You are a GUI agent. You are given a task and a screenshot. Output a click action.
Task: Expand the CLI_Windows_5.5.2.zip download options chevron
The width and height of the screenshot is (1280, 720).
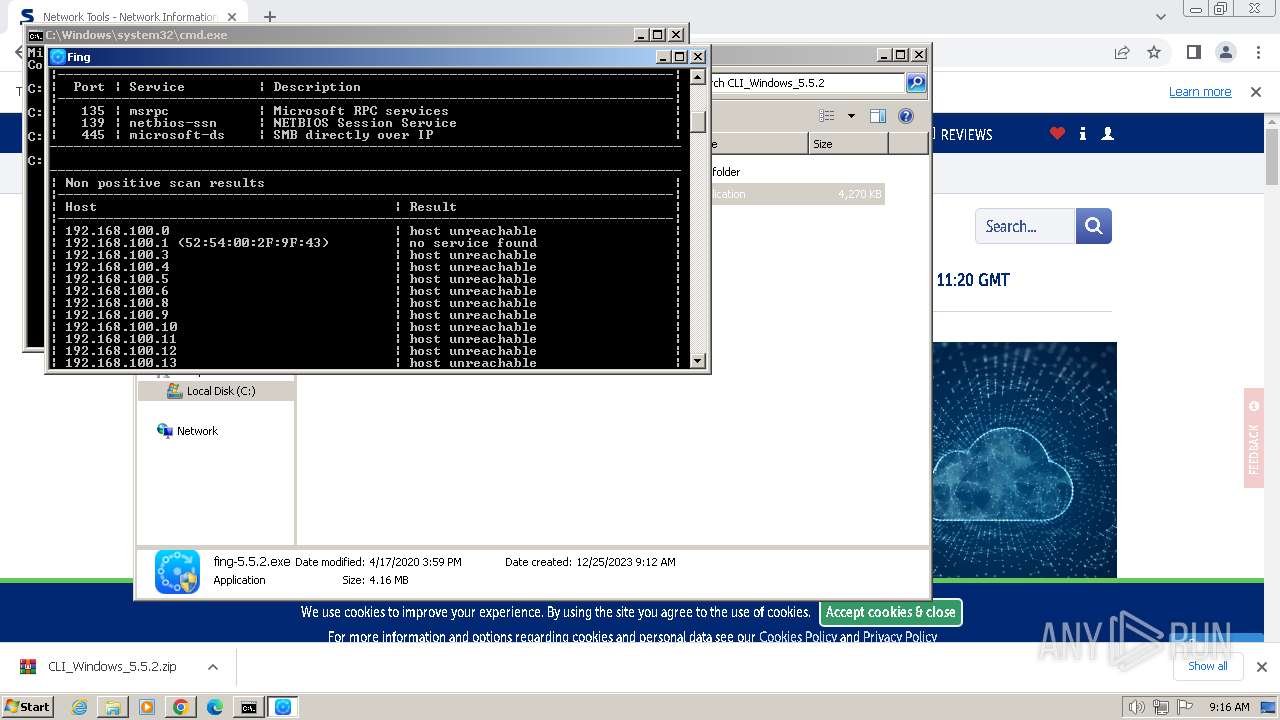click(x=212, y=666)
